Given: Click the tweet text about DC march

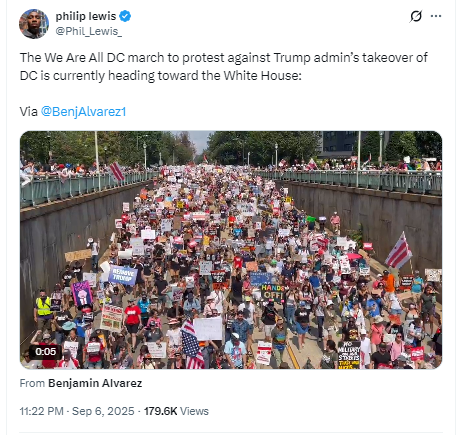Looking at the screenshot, I should (223, 67).
